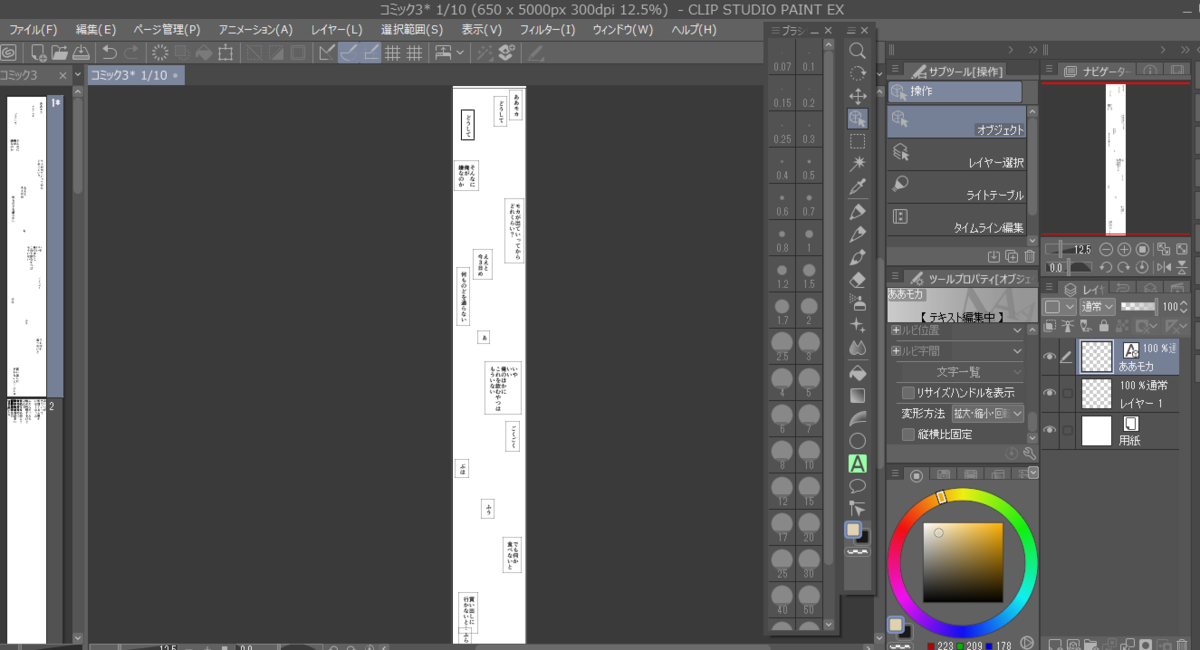Hide レイヤー 1 layer visibility eye
Image resolution: width=1200 pixels, height=650 pixels.
click(x=1050, y=393)
